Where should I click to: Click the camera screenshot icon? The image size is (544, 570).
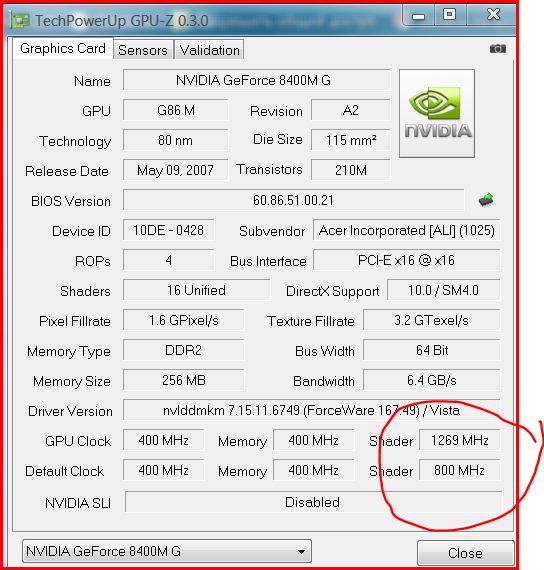(497, 48)
